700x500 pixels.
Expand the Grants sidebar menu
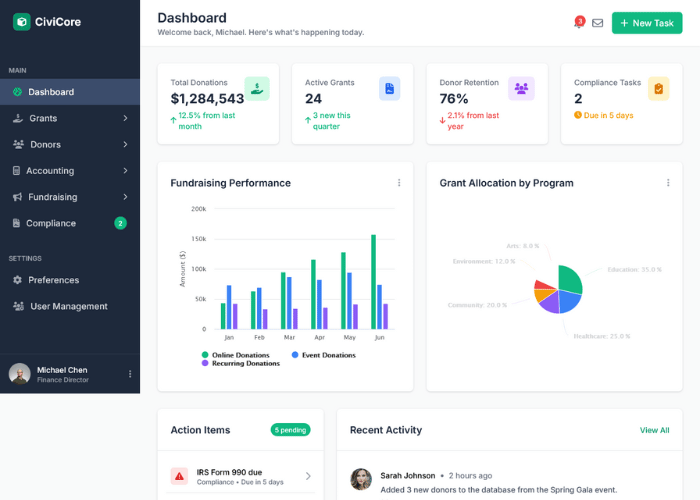tap(70, 118)
